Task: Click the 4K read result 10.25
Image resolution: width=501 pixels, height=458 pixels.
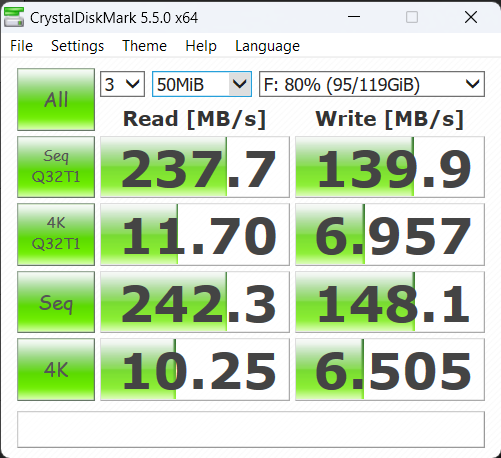Action: tap(195, 369)
